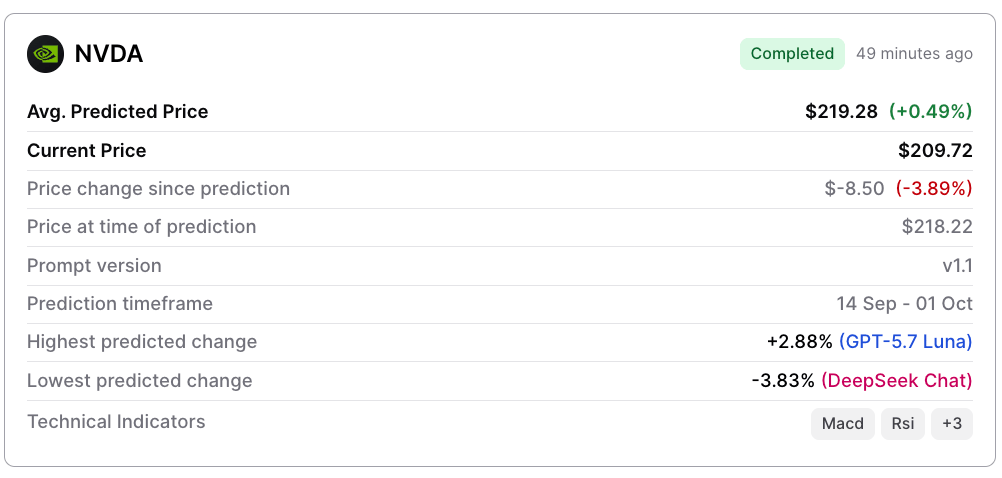Viewport: 1002px width, 478px height.
Task: Click the v1.1 prompt version value
Action: click(958, 266)
